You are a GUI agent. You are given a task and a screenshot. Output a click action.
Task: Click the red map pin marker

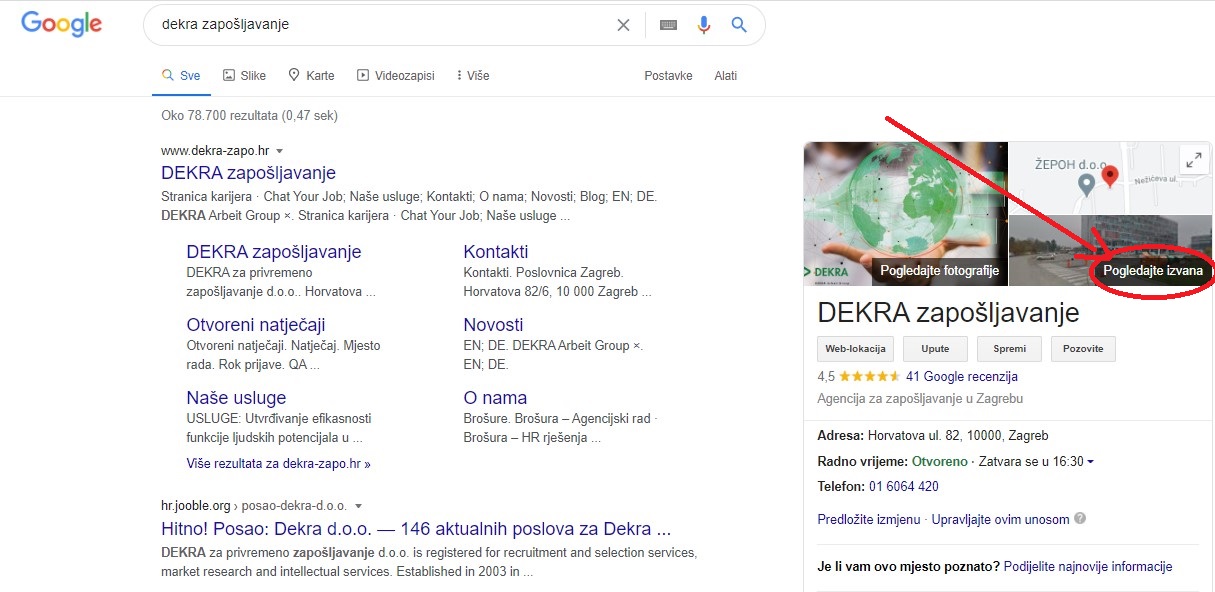pos(1109,177)
